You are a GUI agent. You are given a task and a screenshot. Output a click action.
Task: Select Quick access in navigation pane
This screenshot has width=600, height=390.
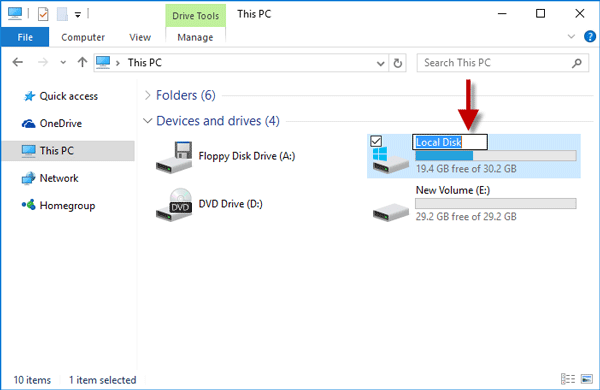(x=68, y=96)
